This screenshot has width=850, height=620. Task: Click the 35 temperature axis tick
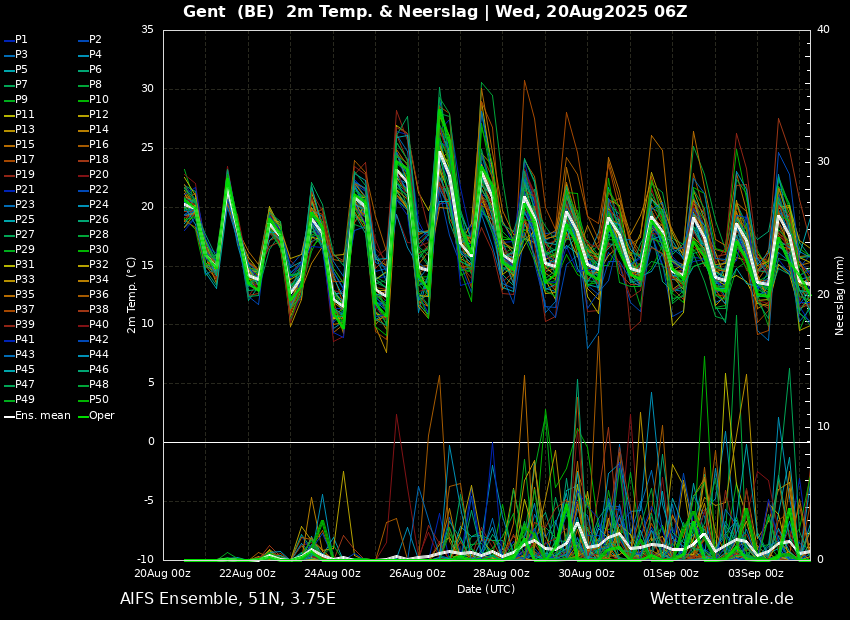click(x=147, y=30)
